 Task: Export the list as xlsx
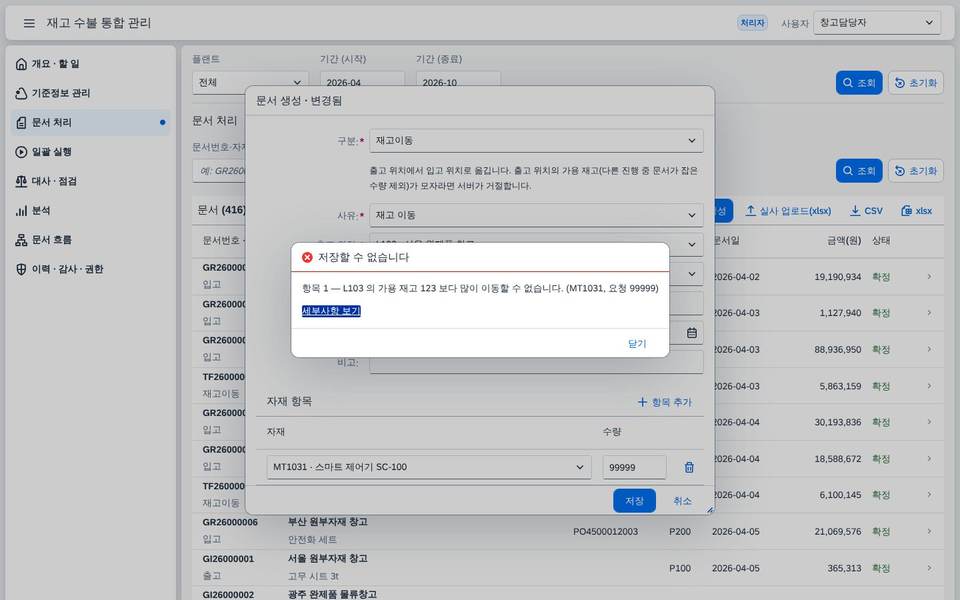click(917, 211)
